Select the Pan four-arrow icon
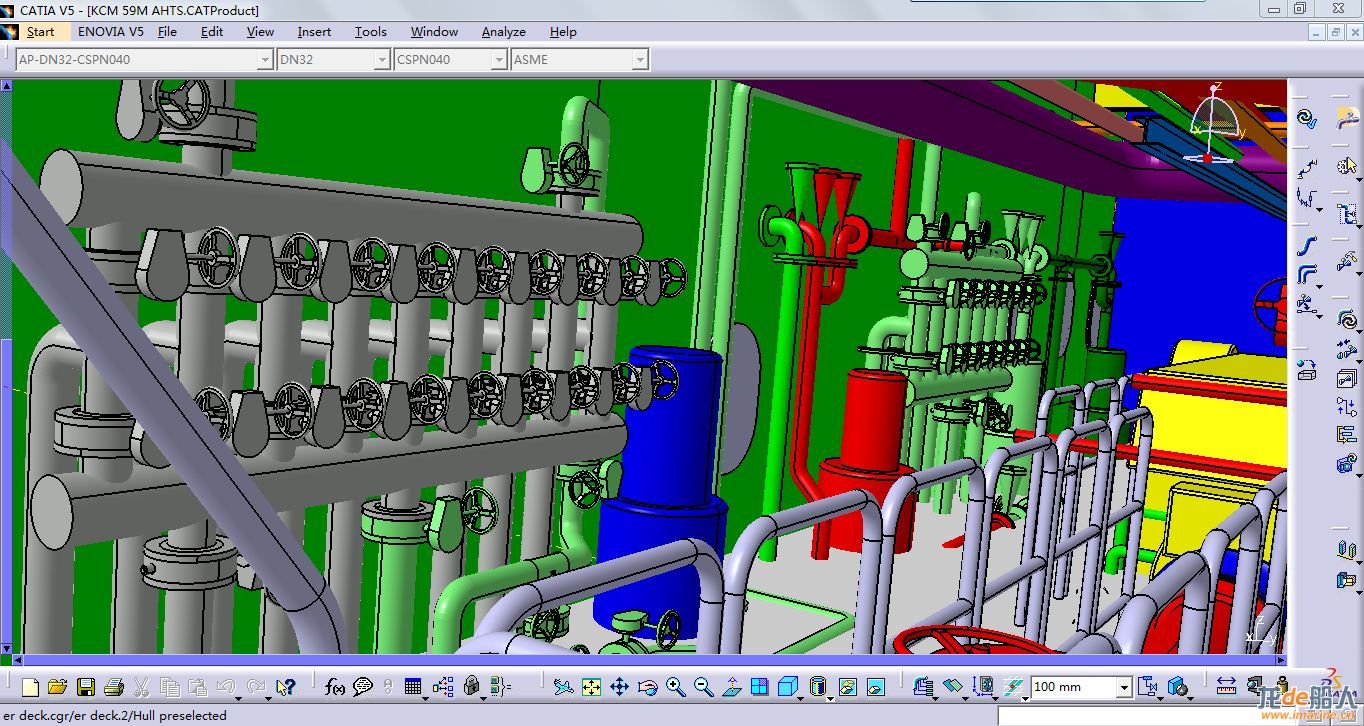This screenshot has height=726, width=1364. [619, 687]
